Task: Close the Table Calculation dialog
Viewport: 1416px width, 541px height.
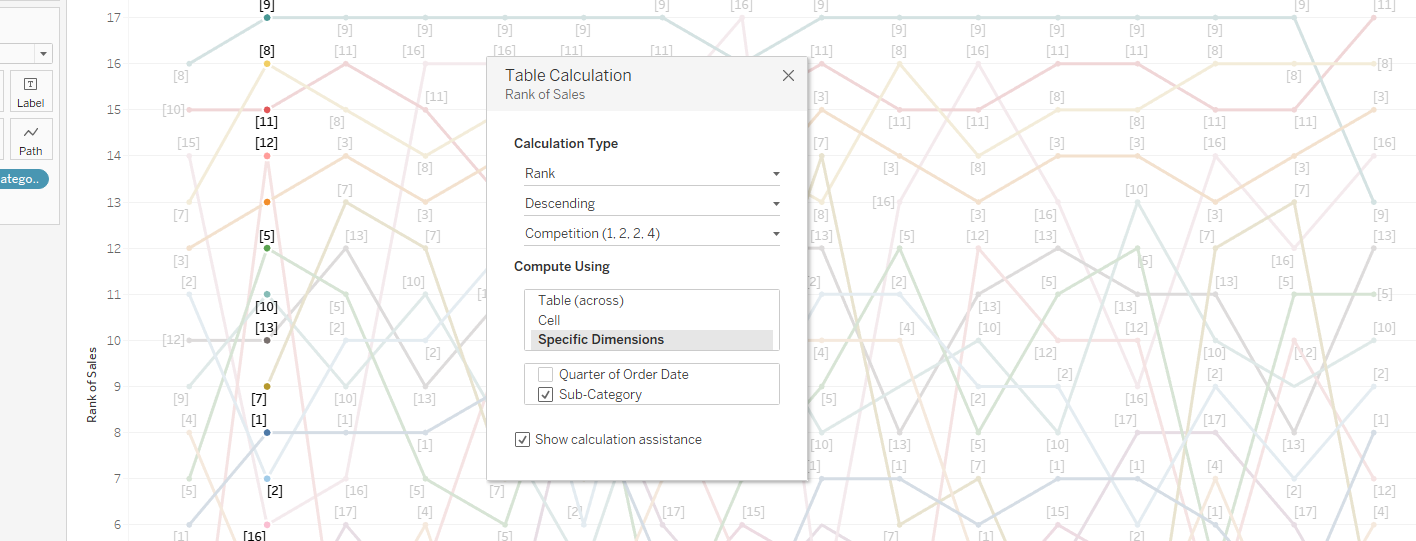Action: click(788, 76)
